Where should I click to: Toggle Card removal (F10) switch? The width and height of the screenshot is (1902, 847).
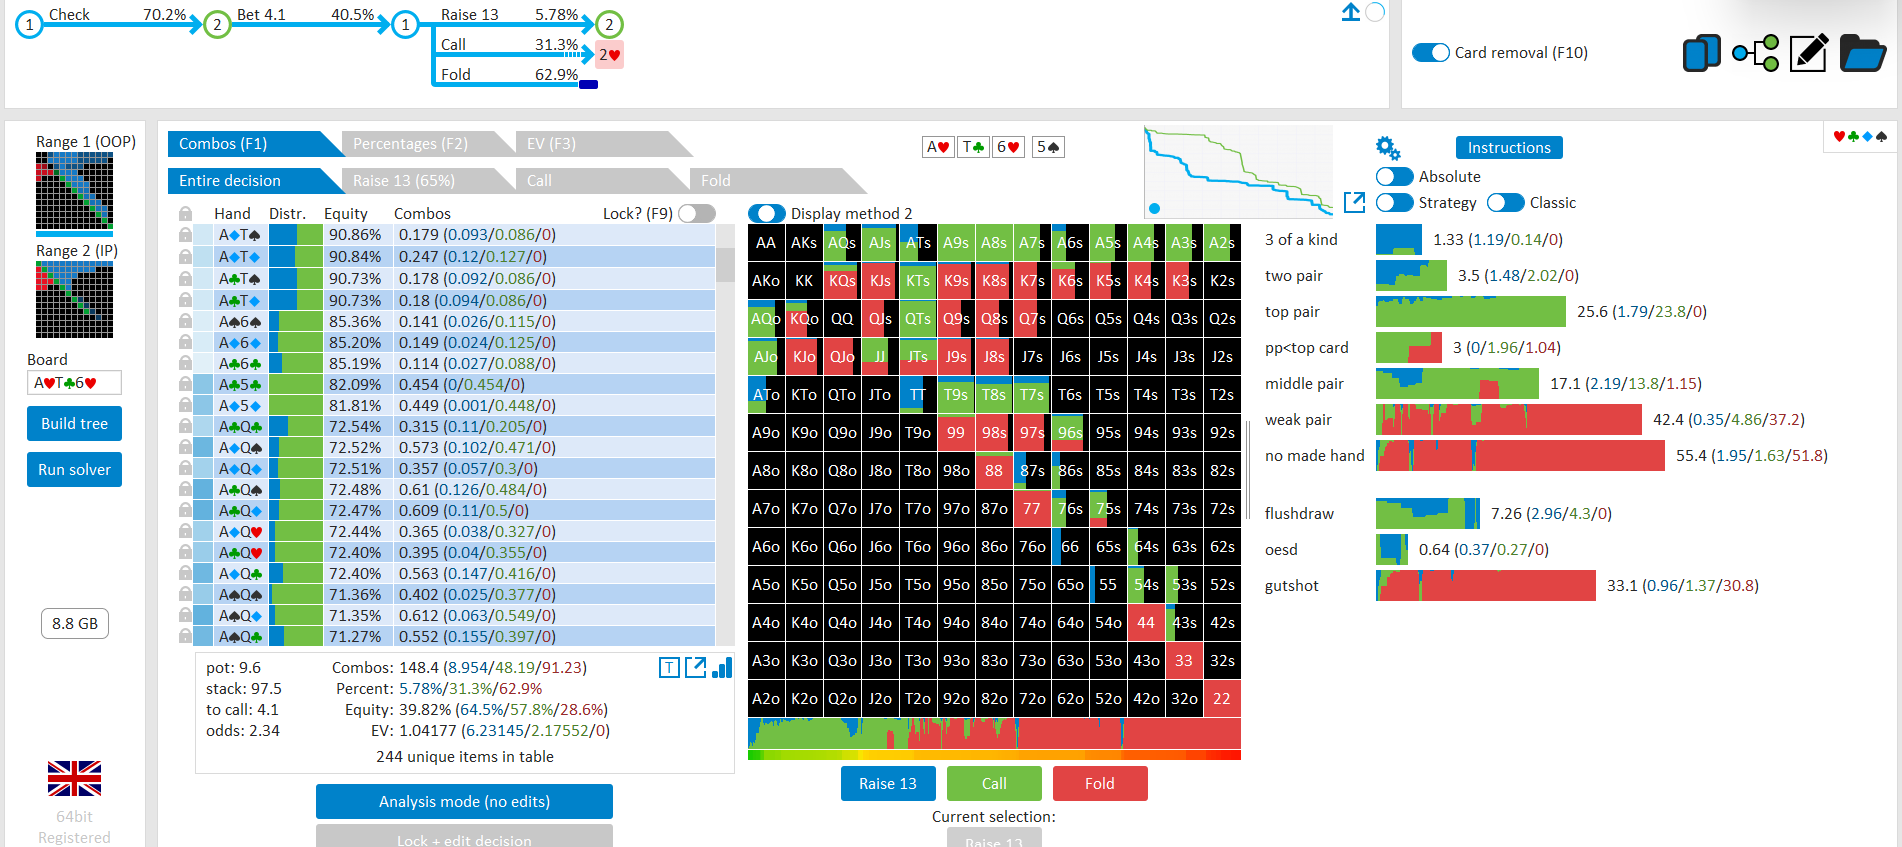click(x=1430, y=53)
